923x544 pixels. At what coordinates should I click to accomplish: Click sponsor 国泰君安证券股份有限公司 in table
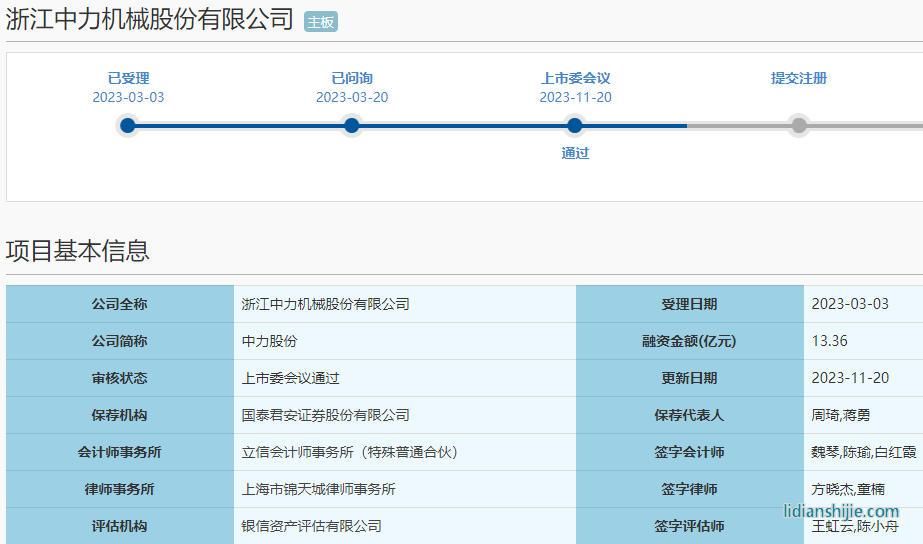[x=325, y=415]
